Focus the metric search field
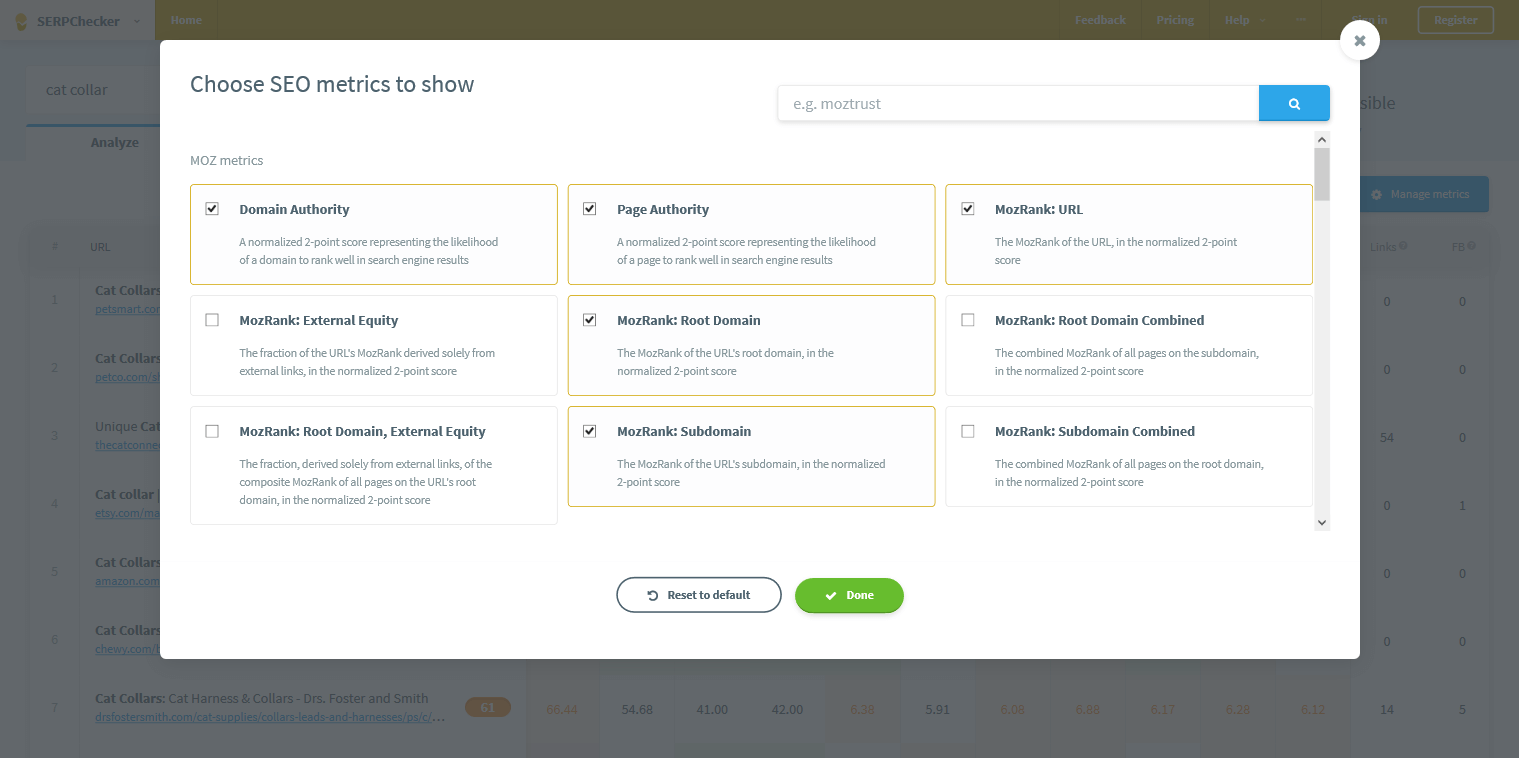The height and width of the screenshot is (758, 1519). tap(1018, 103)
